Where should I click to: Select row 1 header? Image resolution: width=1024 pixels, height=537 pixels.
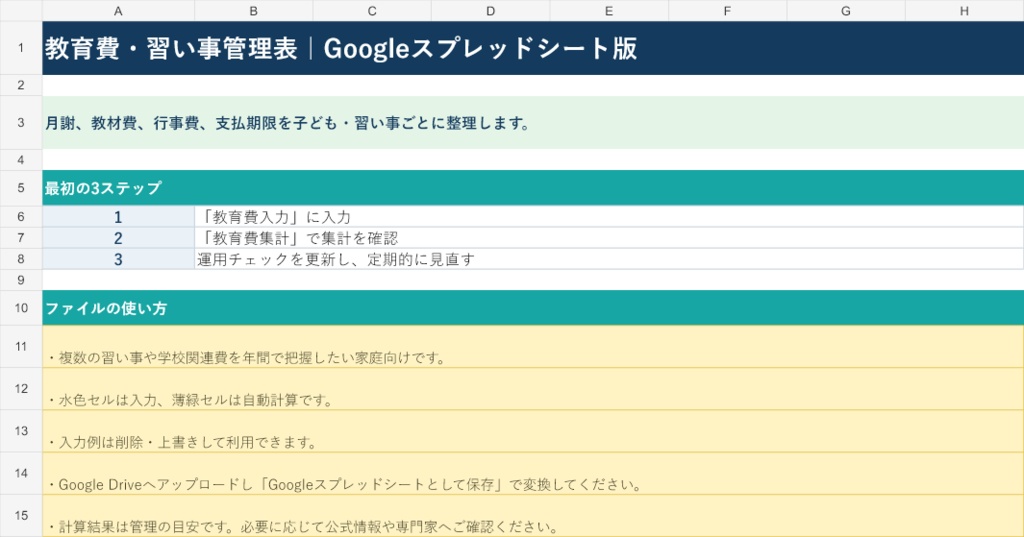click(21, 48)
